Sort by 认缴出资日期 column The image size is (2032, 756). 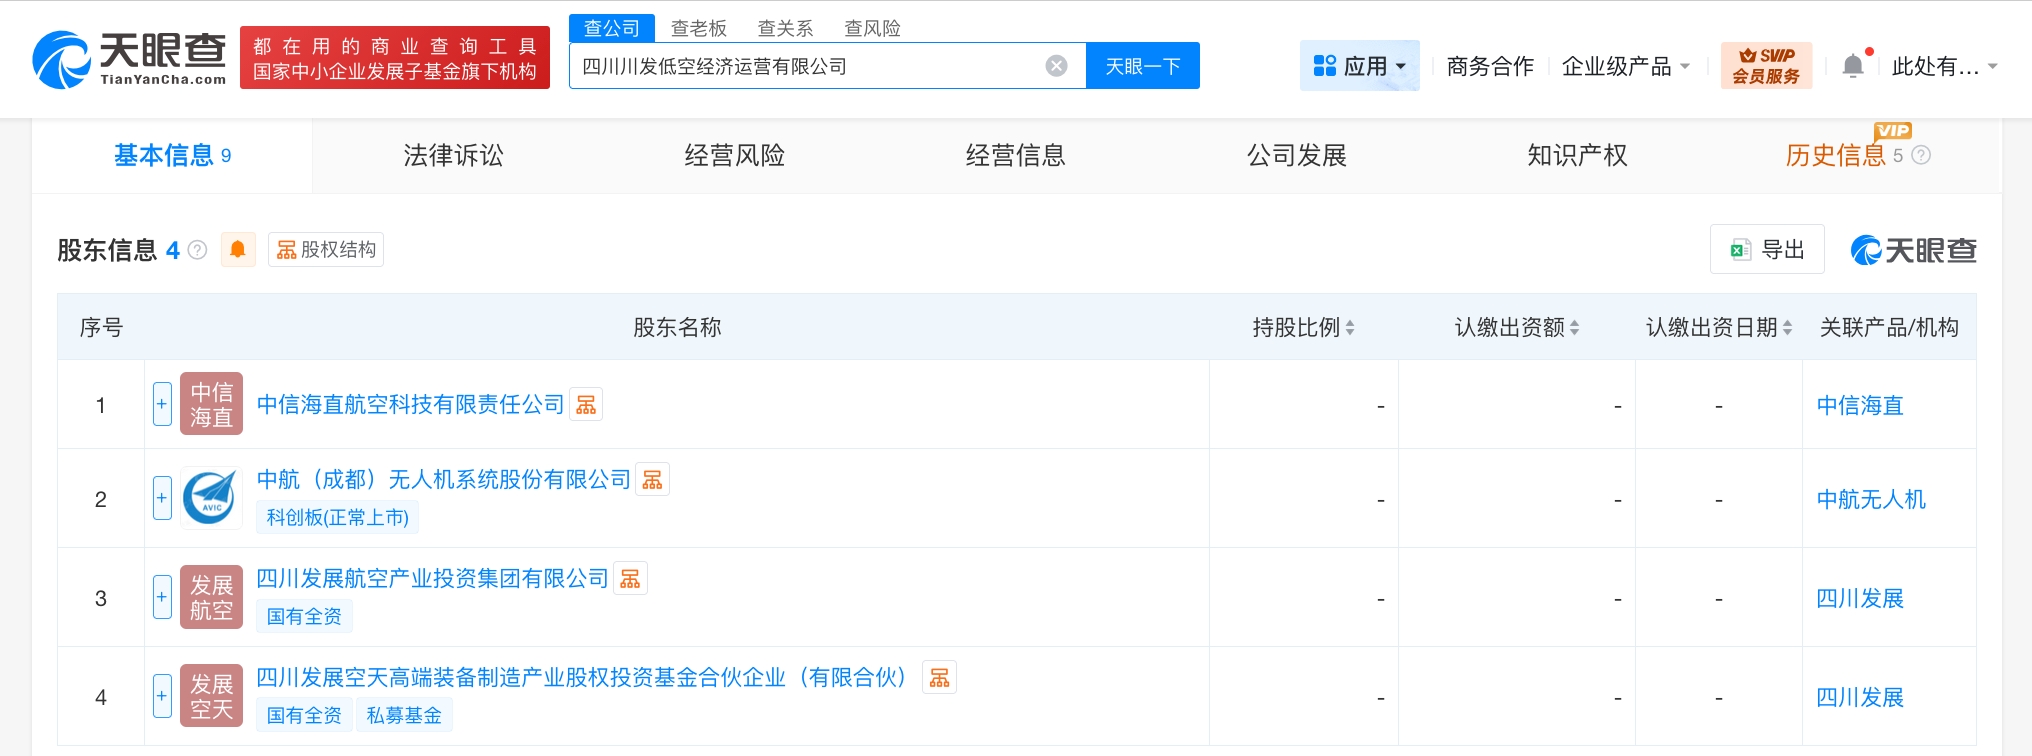pyautogui.click(x=1718, y=327)
